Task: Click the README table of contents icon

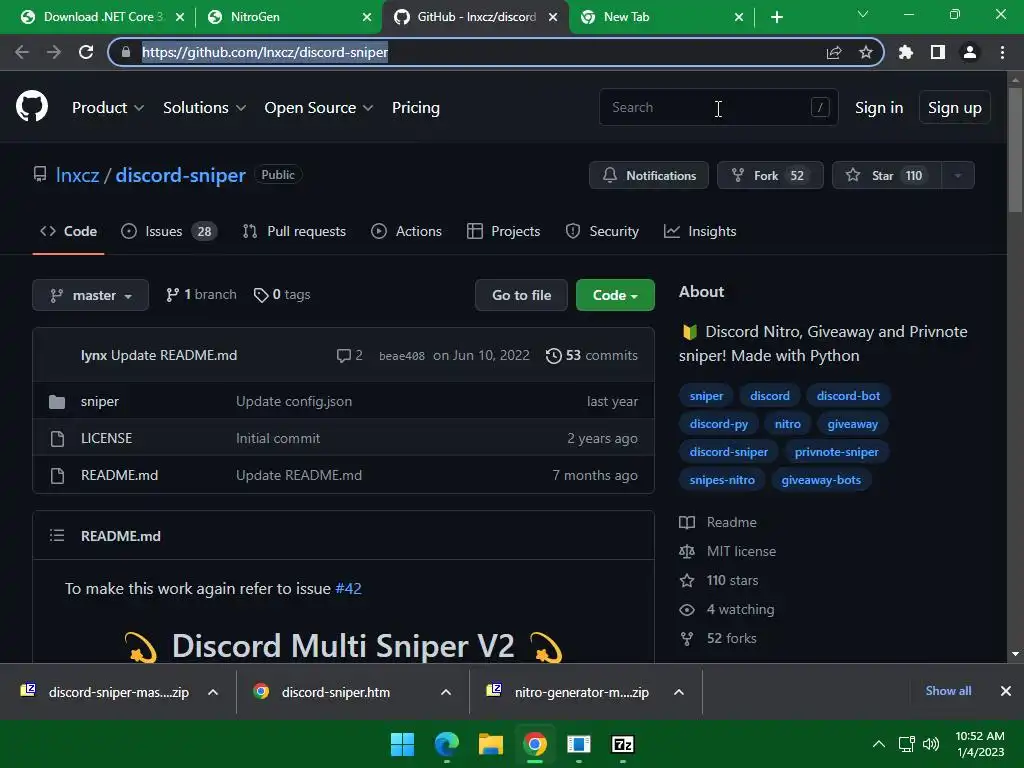Action: click(x=57, y=536)
